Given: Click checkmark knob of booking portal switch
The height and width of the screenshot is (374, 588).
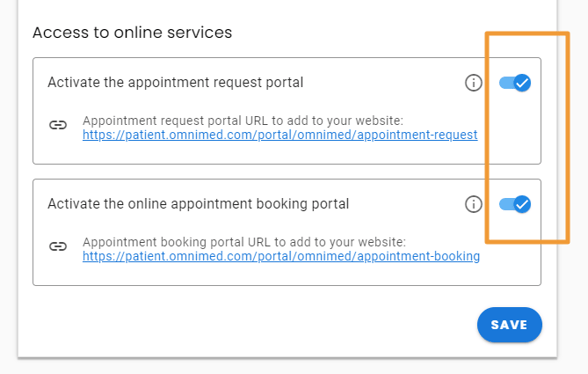Looking at the screenshot, I should point(522,204).
